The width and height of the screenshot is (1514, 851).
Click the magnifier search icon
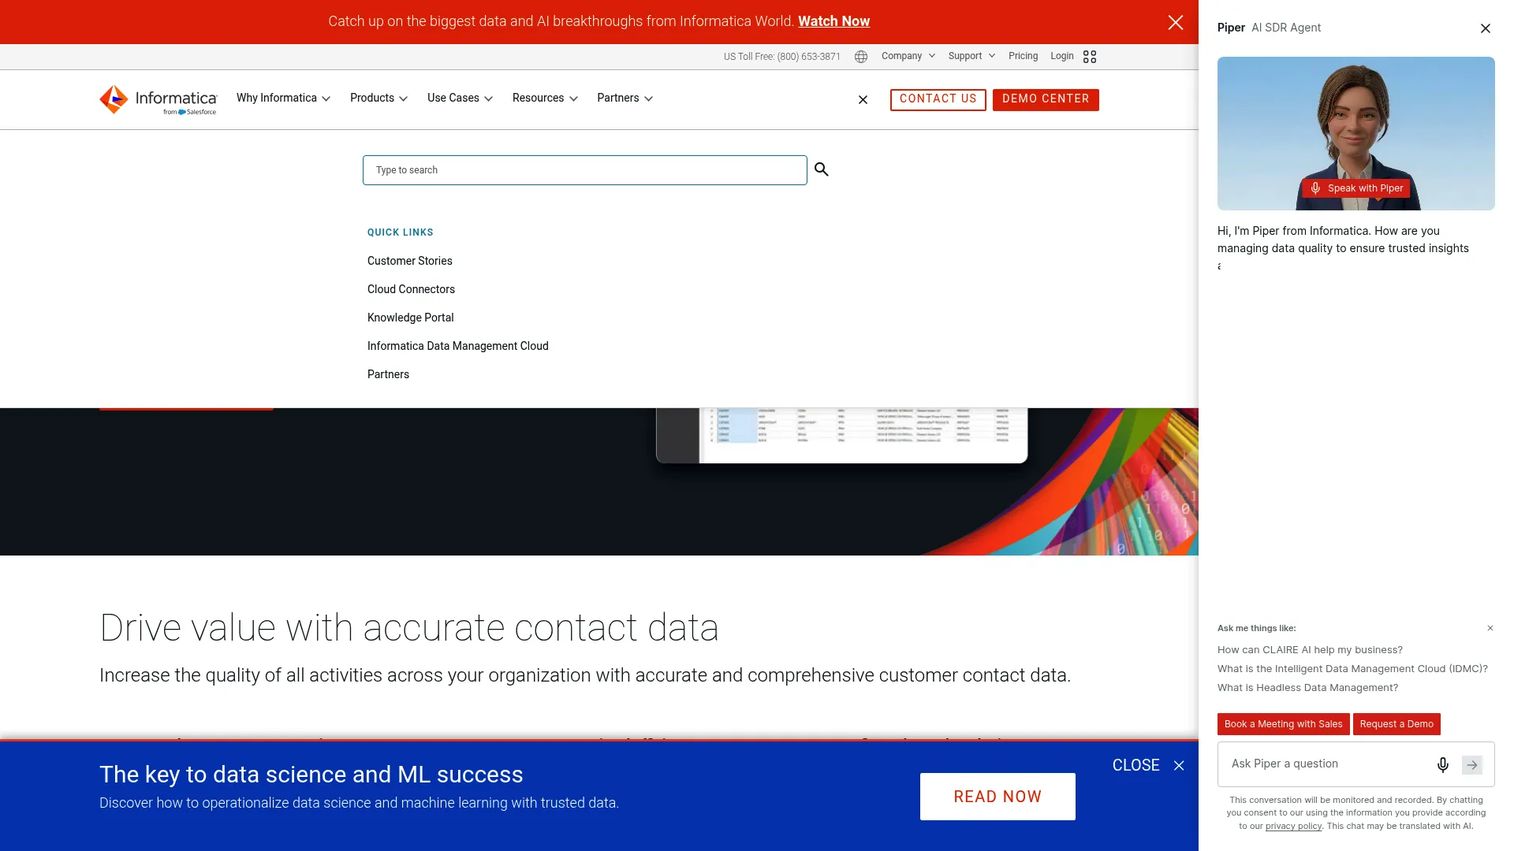tap(821, 169)
